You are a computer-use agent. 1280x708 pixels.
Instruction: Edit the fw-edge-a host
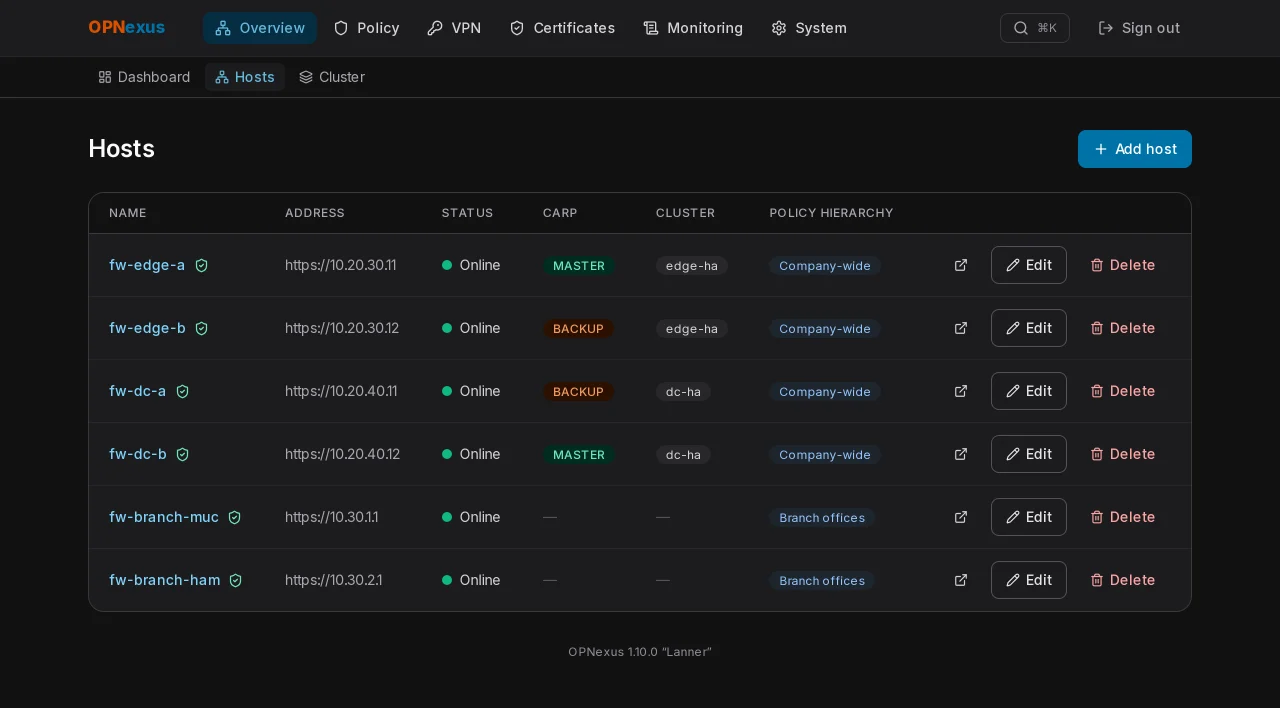coord(1029,265)
